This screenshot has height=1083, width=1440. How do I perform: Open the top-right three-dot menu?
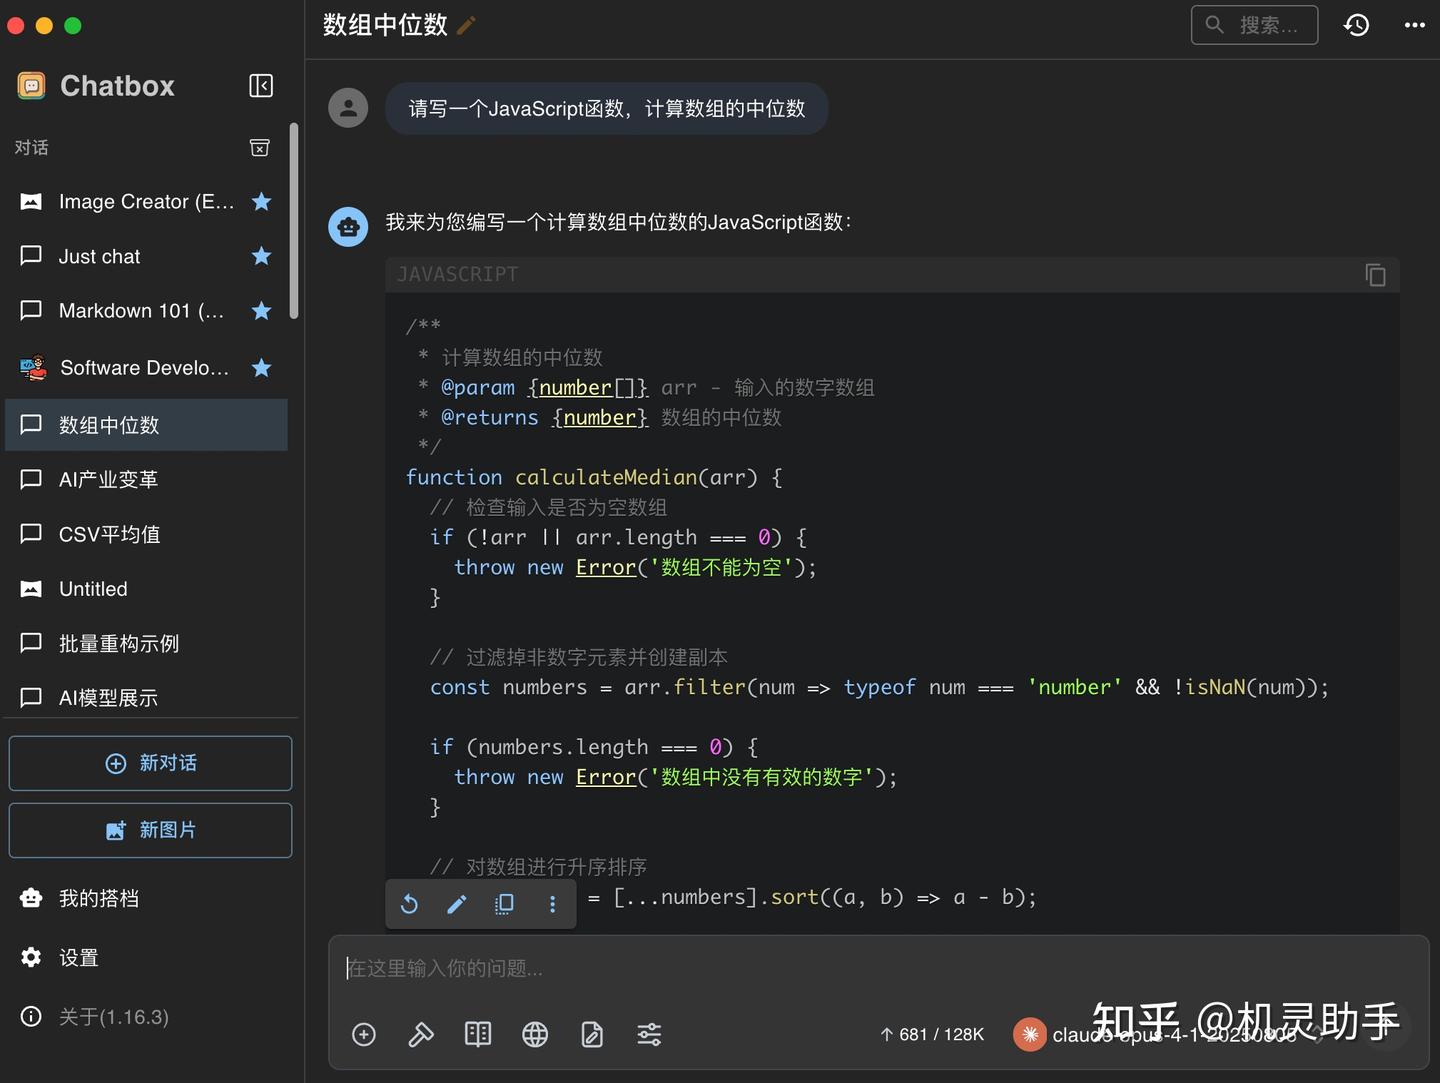point(1412,24)
